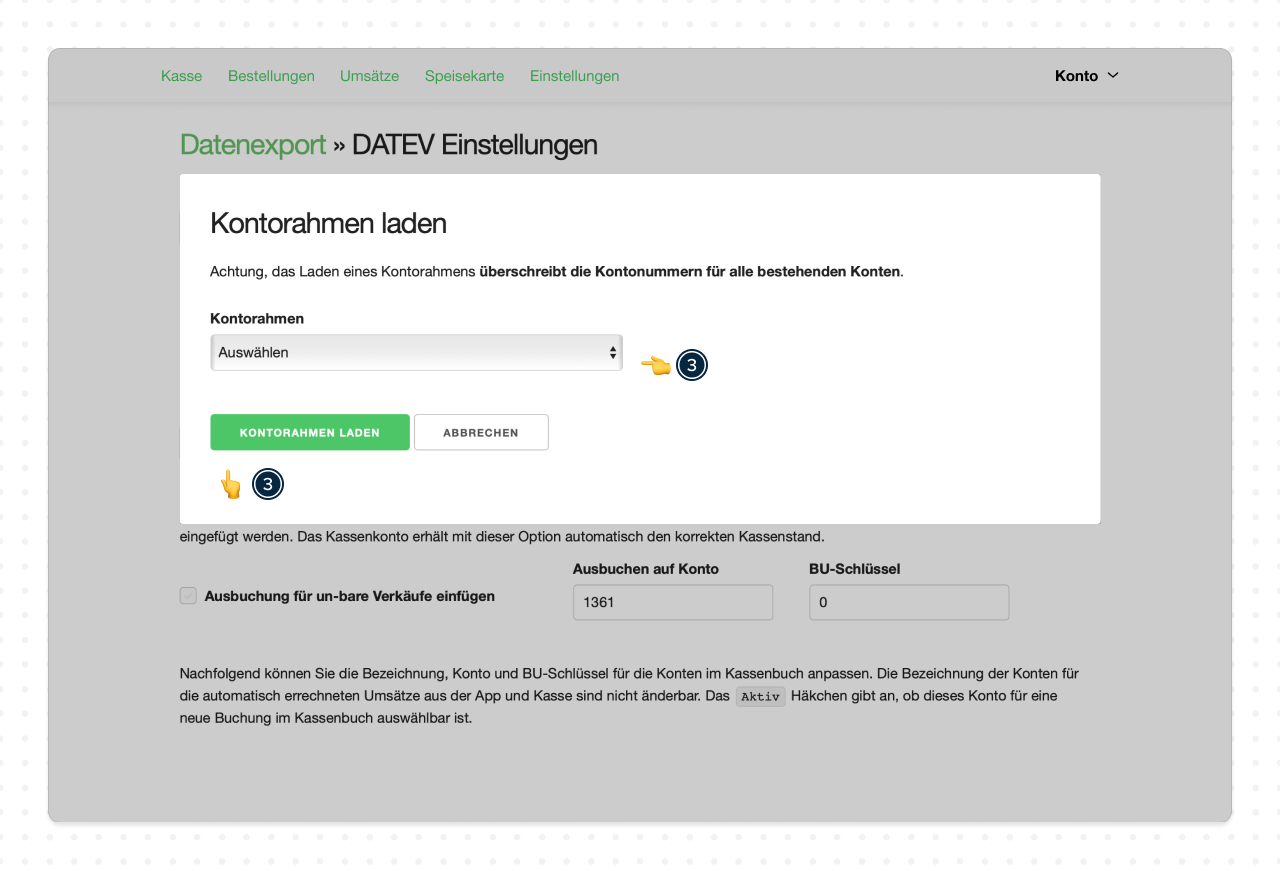Open the Kasse menu item
This screenshot has height=871, width=1280.
181,76
